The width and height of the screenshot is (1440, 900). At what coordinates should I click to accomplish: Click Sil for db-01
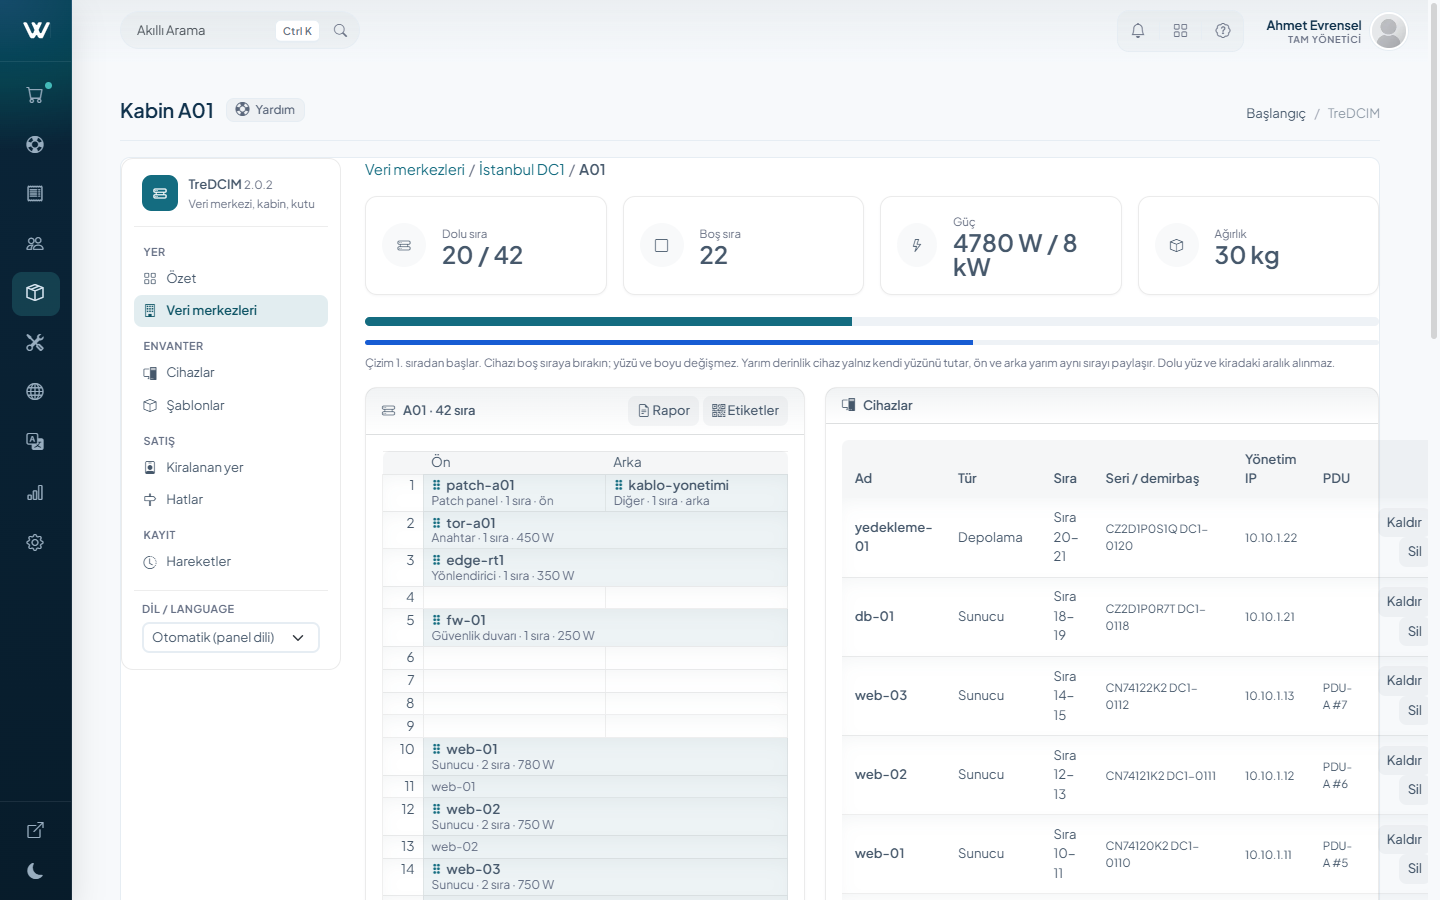(x=1414, y=631)
